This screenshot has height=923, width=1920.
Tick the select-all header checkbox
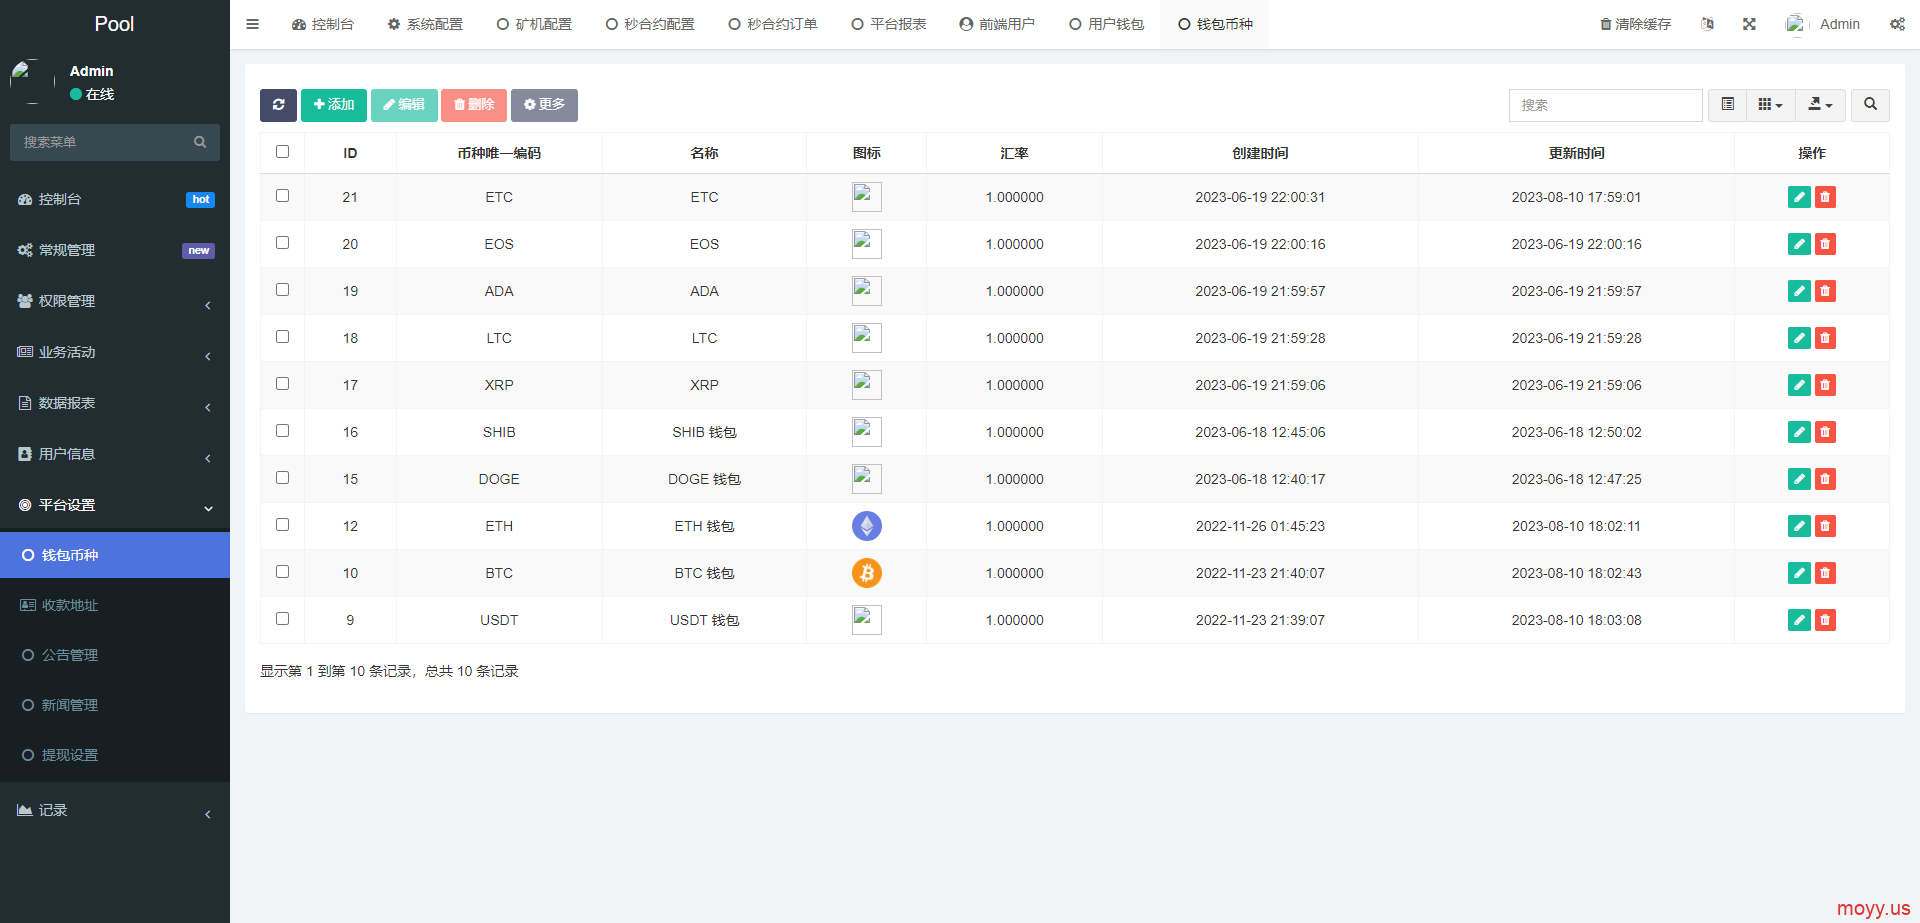[x=282, y=152]
